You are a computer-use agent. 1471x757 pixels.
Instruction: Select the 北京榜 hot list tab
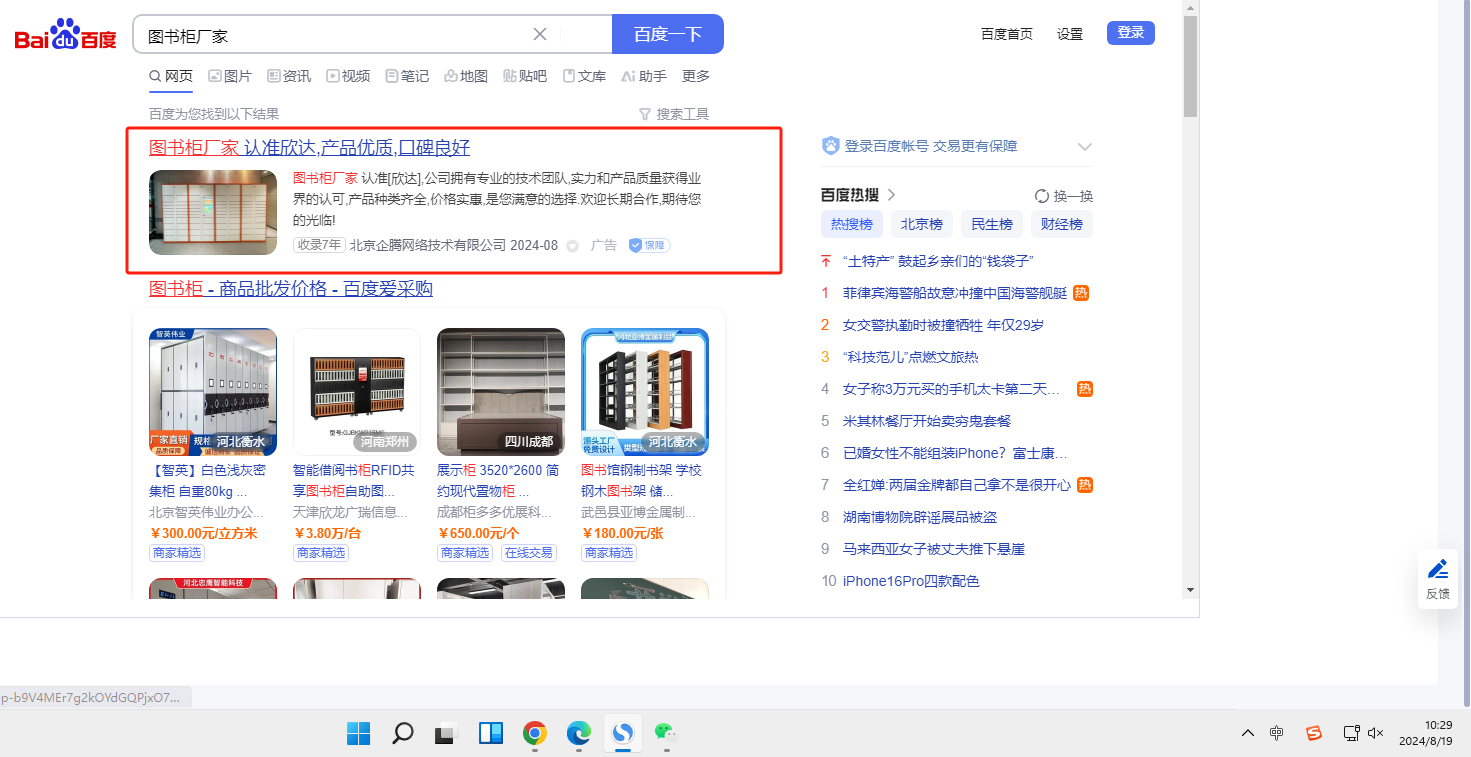coord(922,224)
